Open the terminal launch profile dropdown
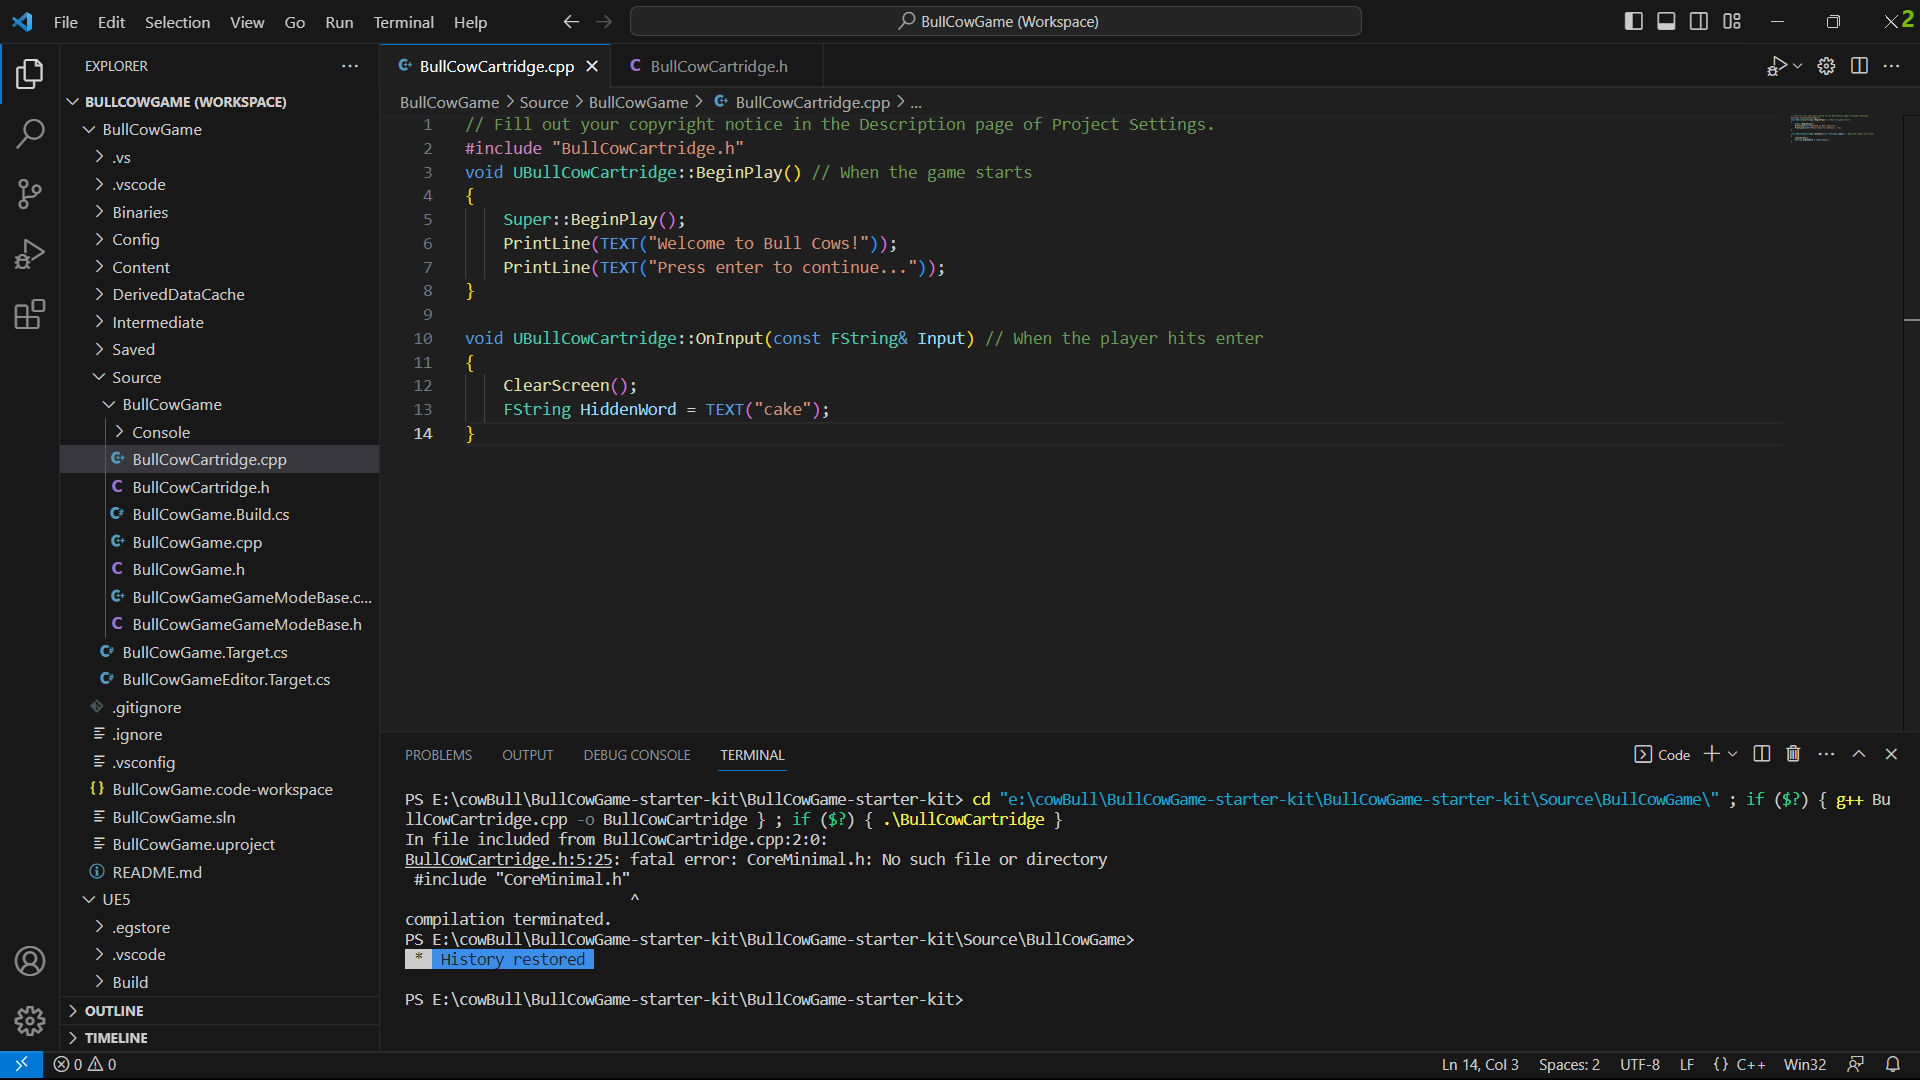The height and width of the screenshot is (1080, 1920). [x=1731, y=754]
